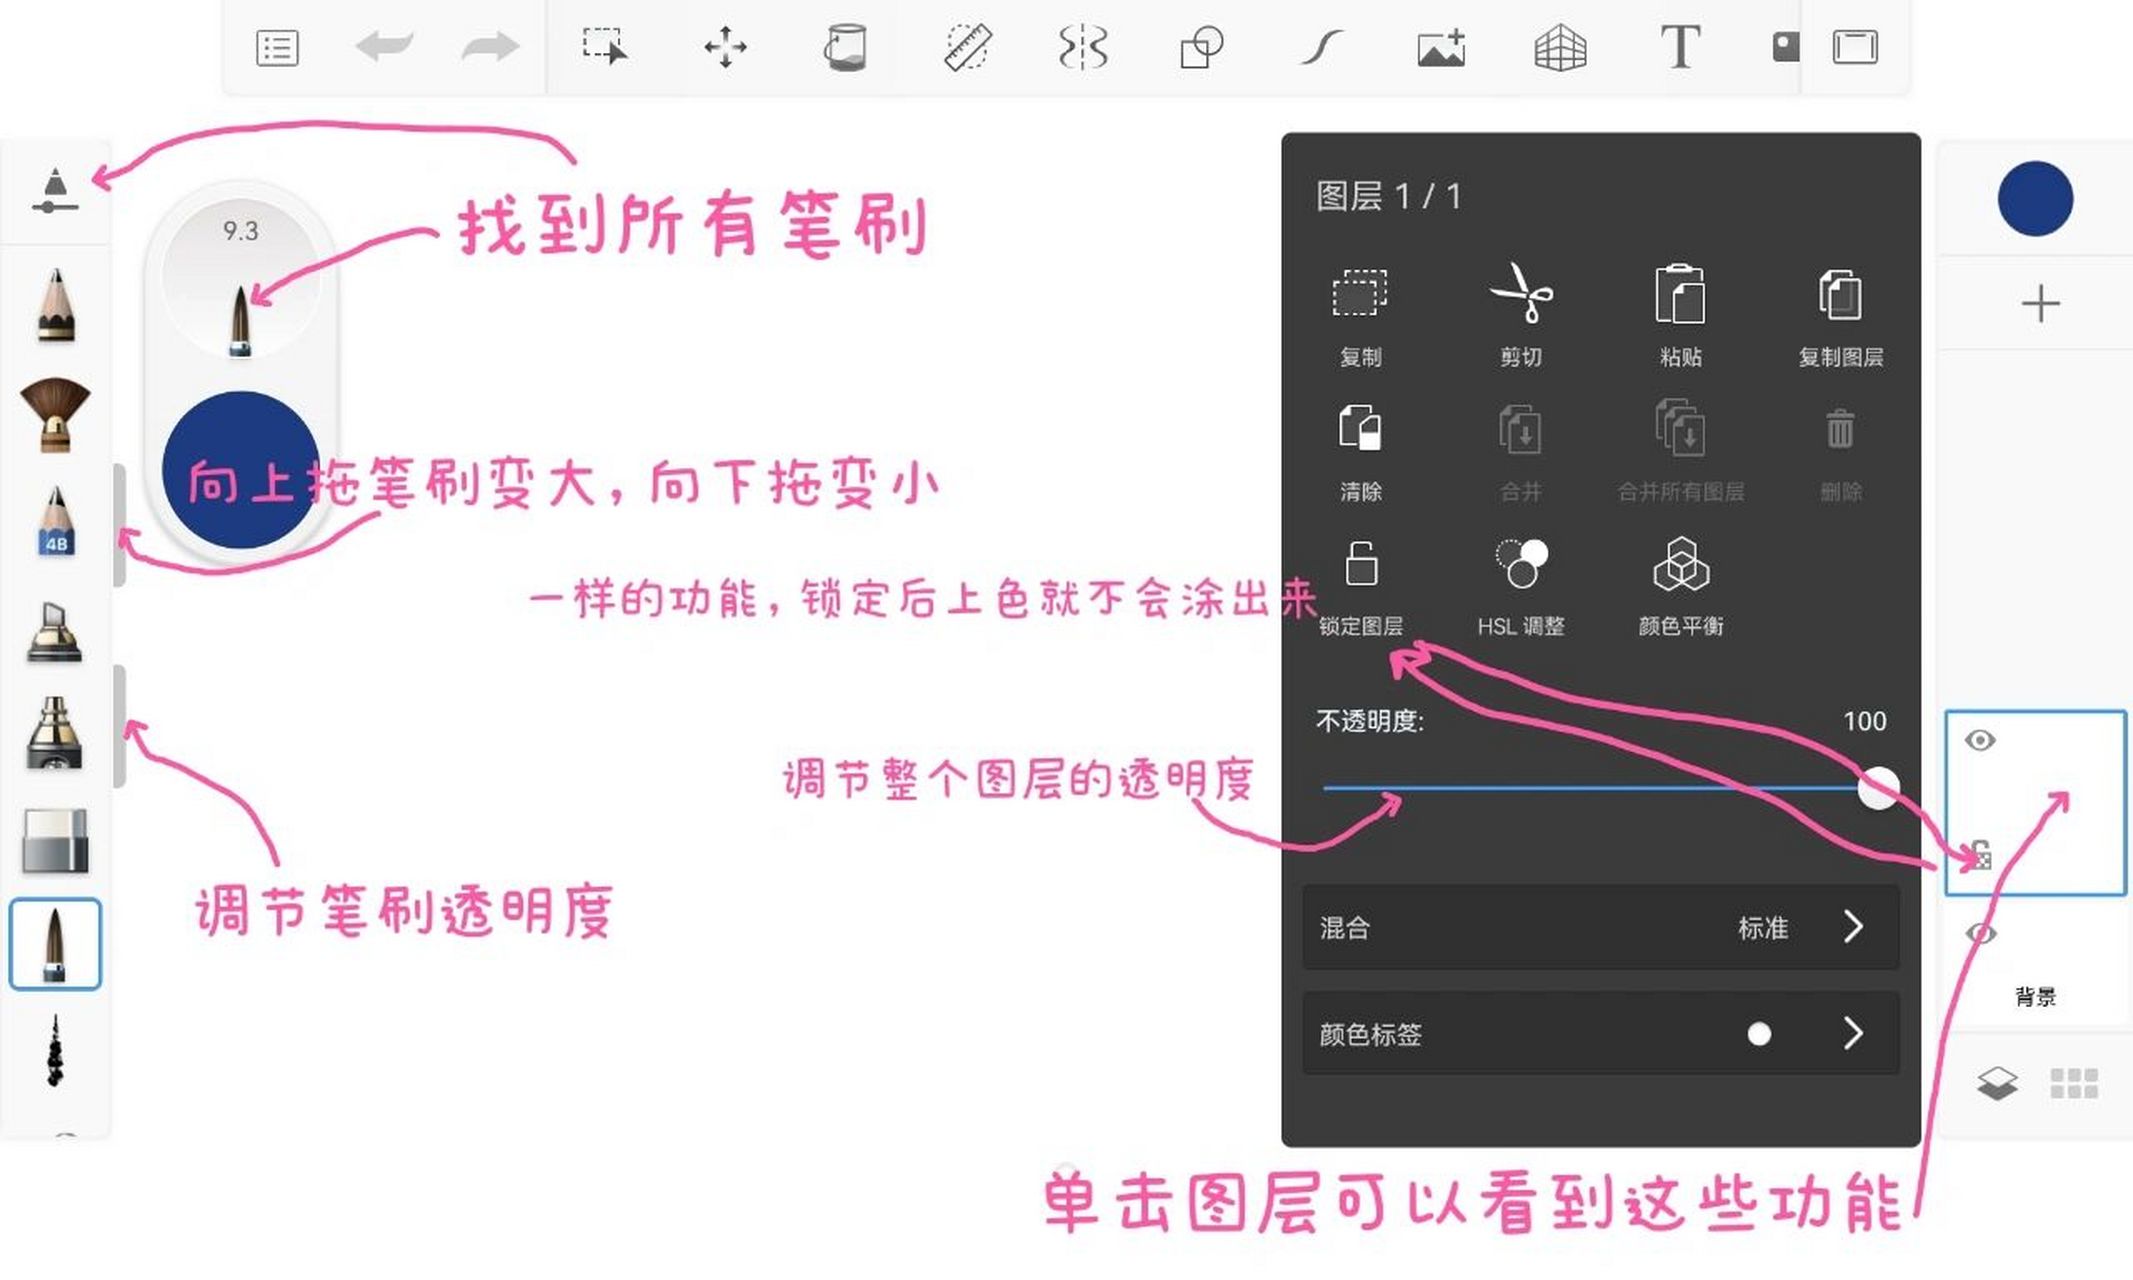Open the Import image tool
The image size is (2133, 1280).
(x=1440, y=46)
